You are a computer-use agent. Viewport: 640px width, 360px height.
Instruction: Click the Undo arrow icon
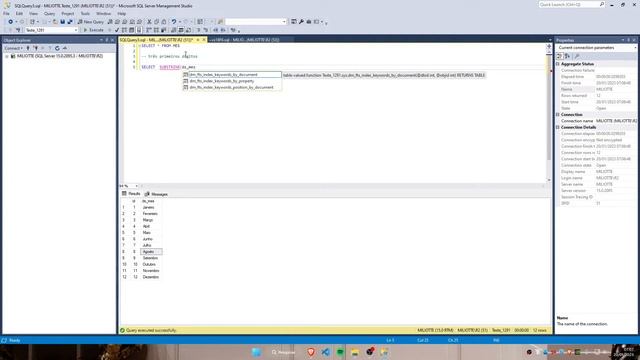tap(174, 22)
